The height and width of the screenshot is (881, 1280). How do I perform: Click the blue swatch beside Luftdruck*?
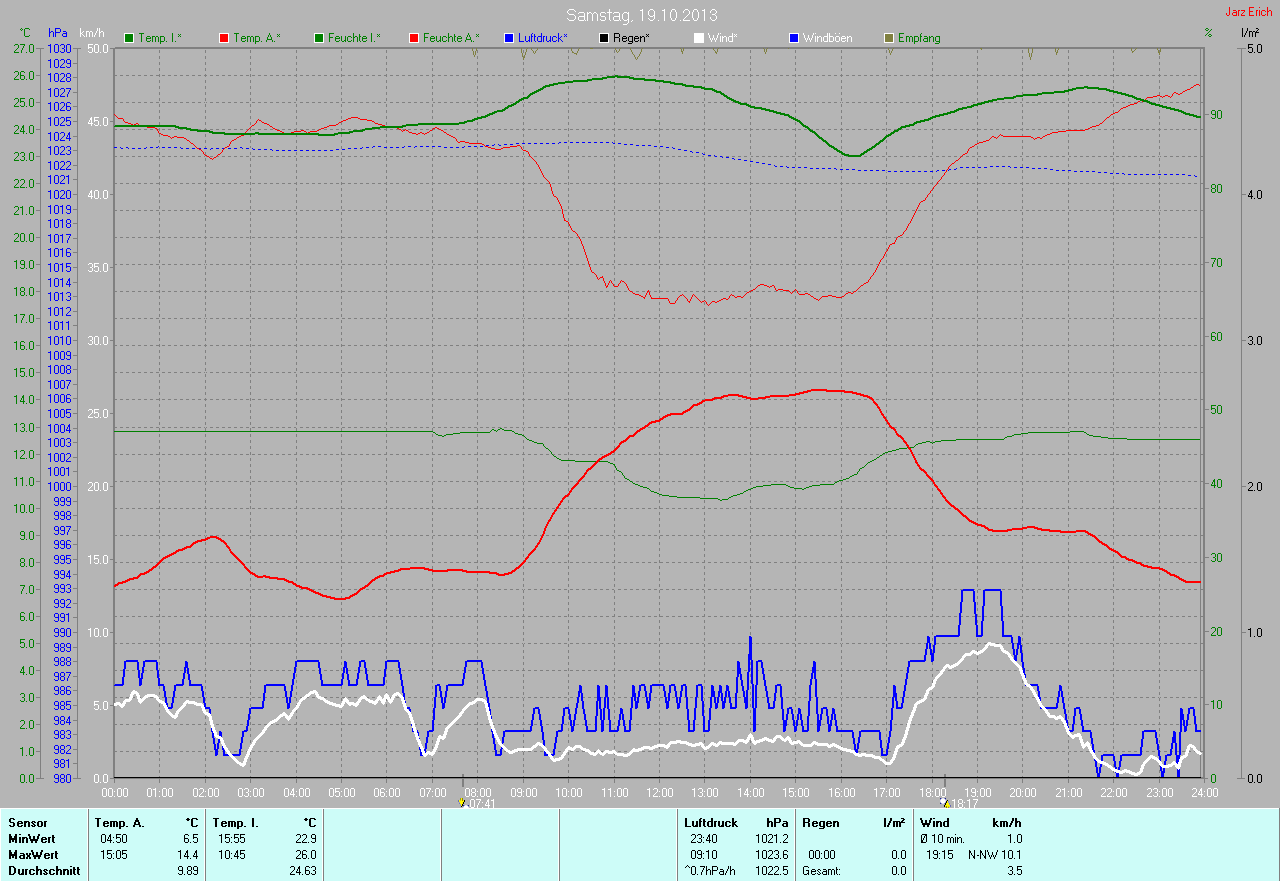[x=510, y=38]
